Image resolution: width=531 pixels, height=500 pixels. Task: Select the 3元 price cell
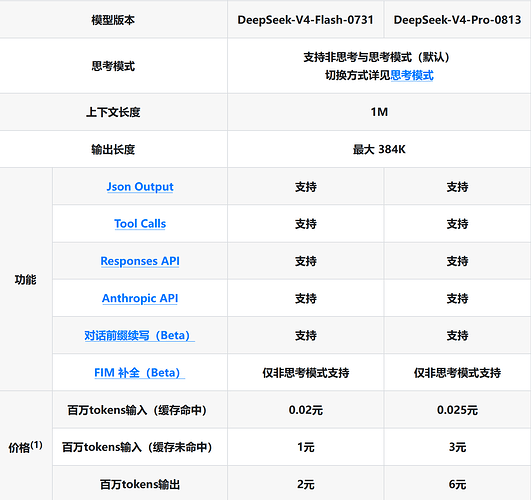tap(457, 447)
